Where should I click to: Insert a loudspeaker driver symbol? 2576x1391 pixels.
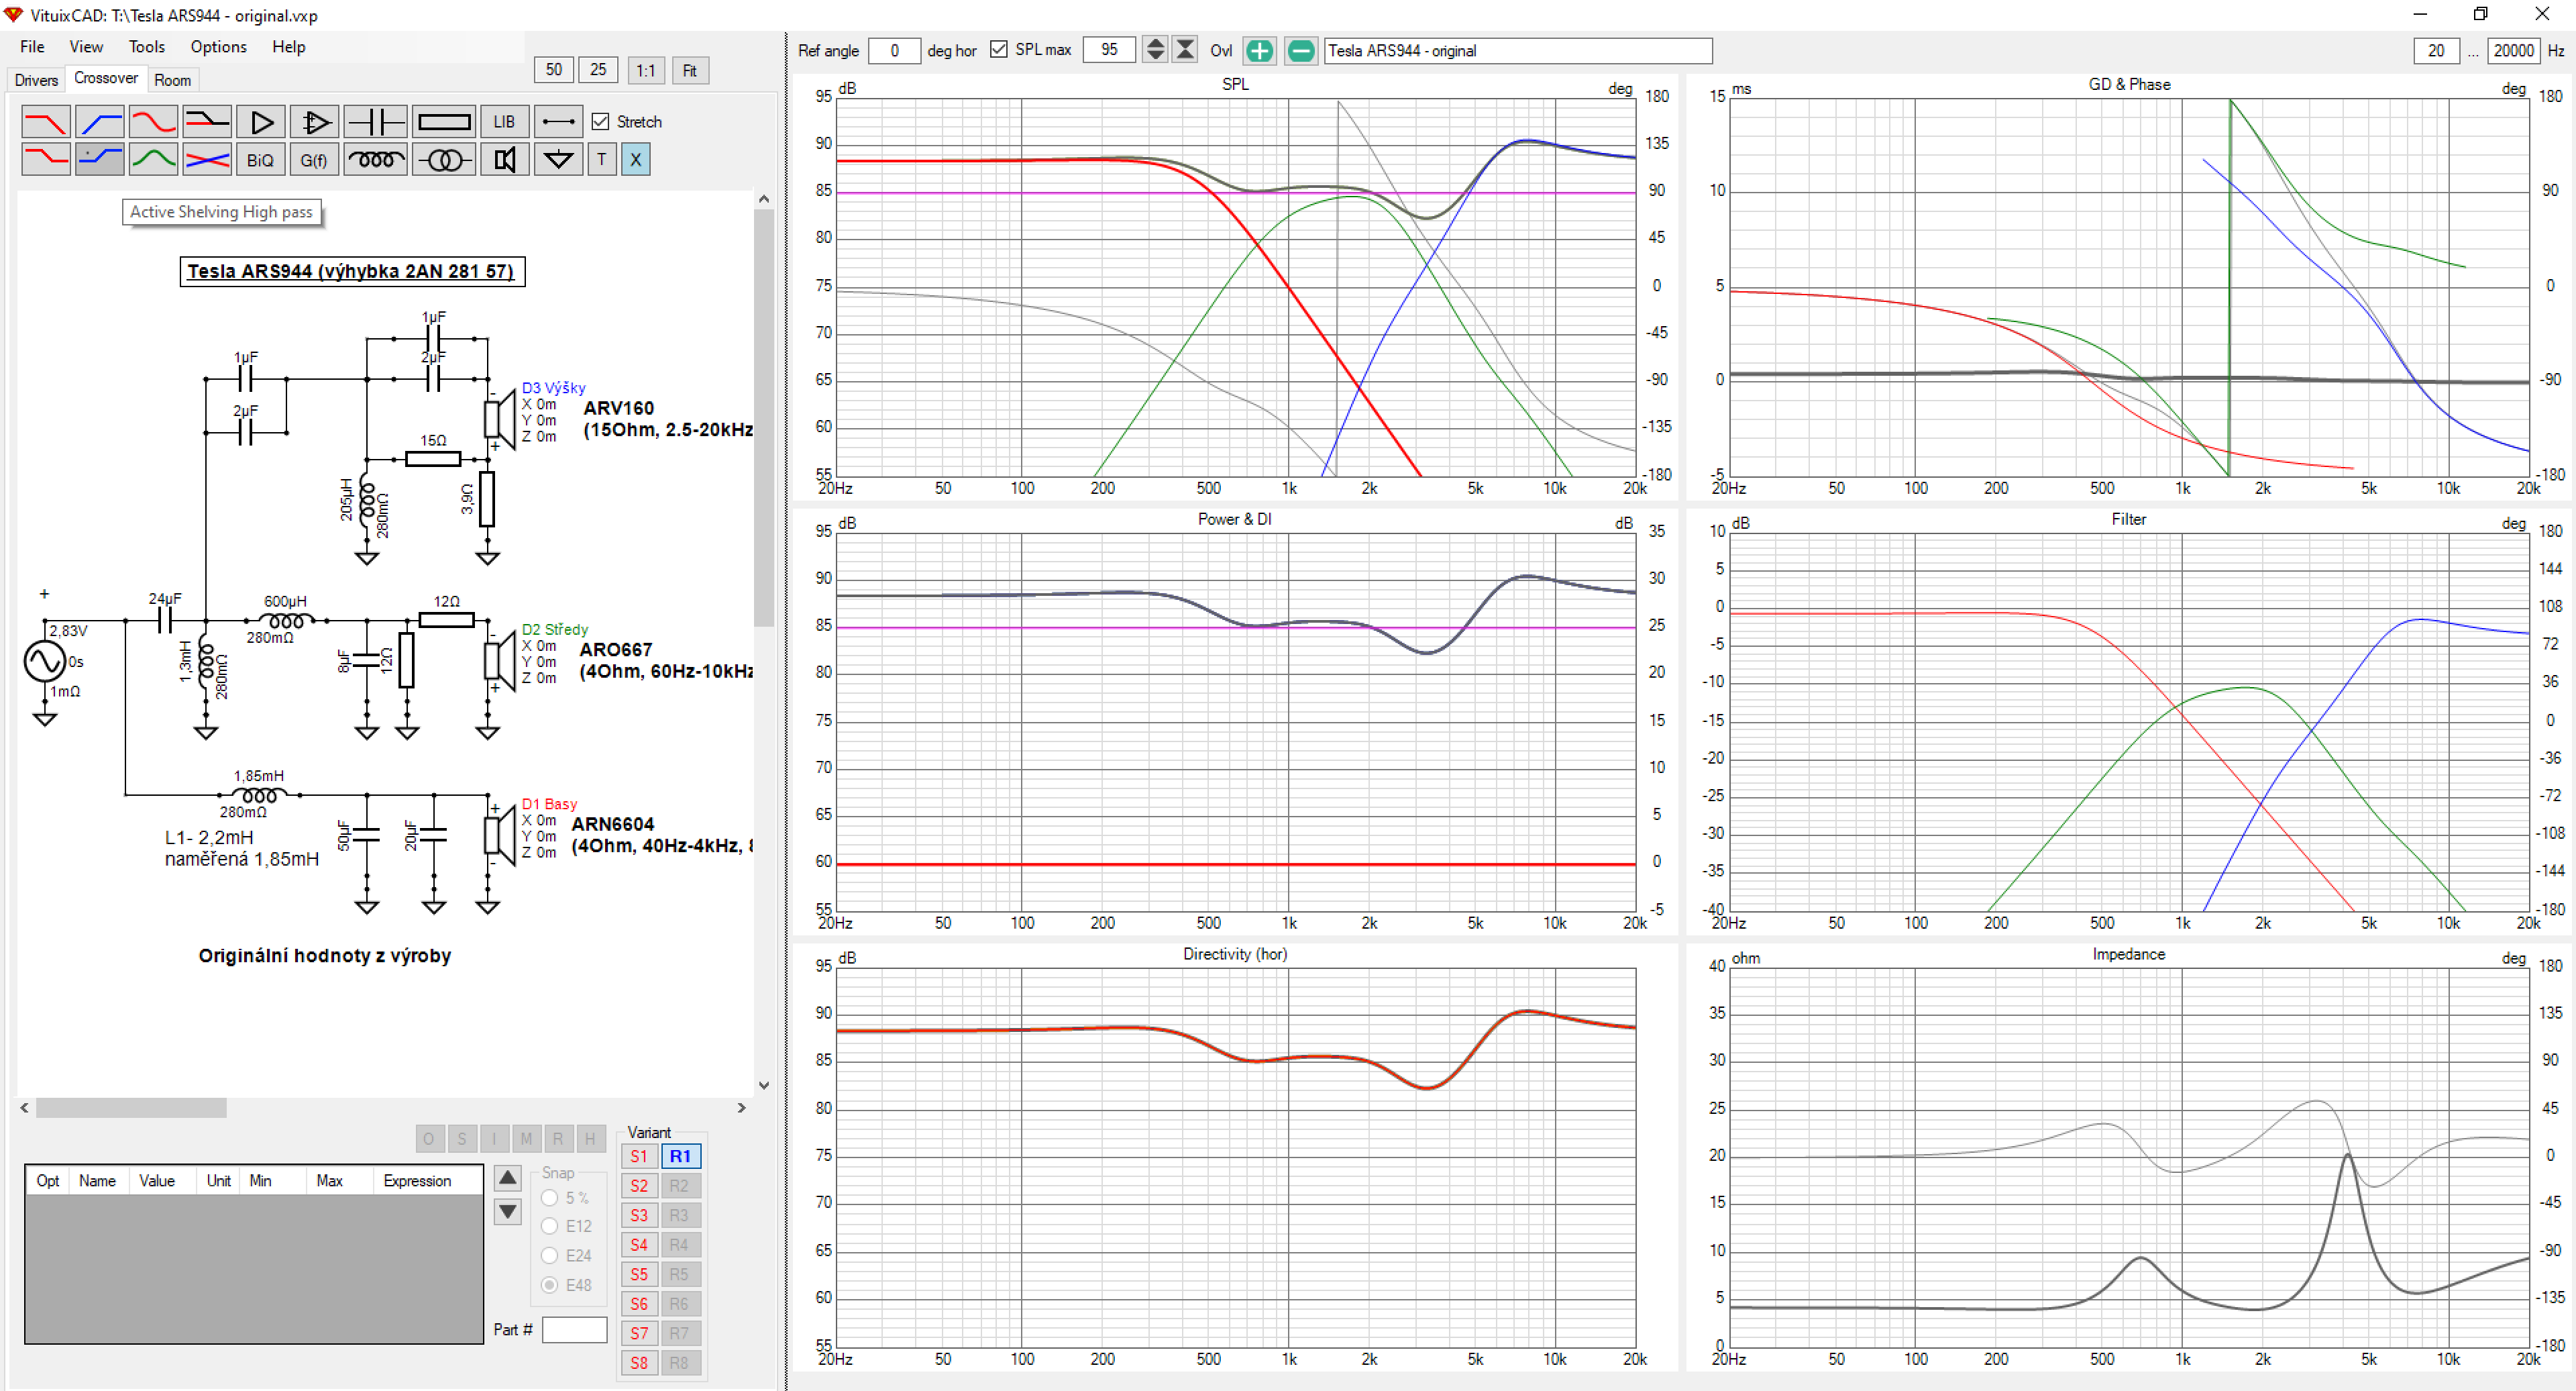pos(504,160)
